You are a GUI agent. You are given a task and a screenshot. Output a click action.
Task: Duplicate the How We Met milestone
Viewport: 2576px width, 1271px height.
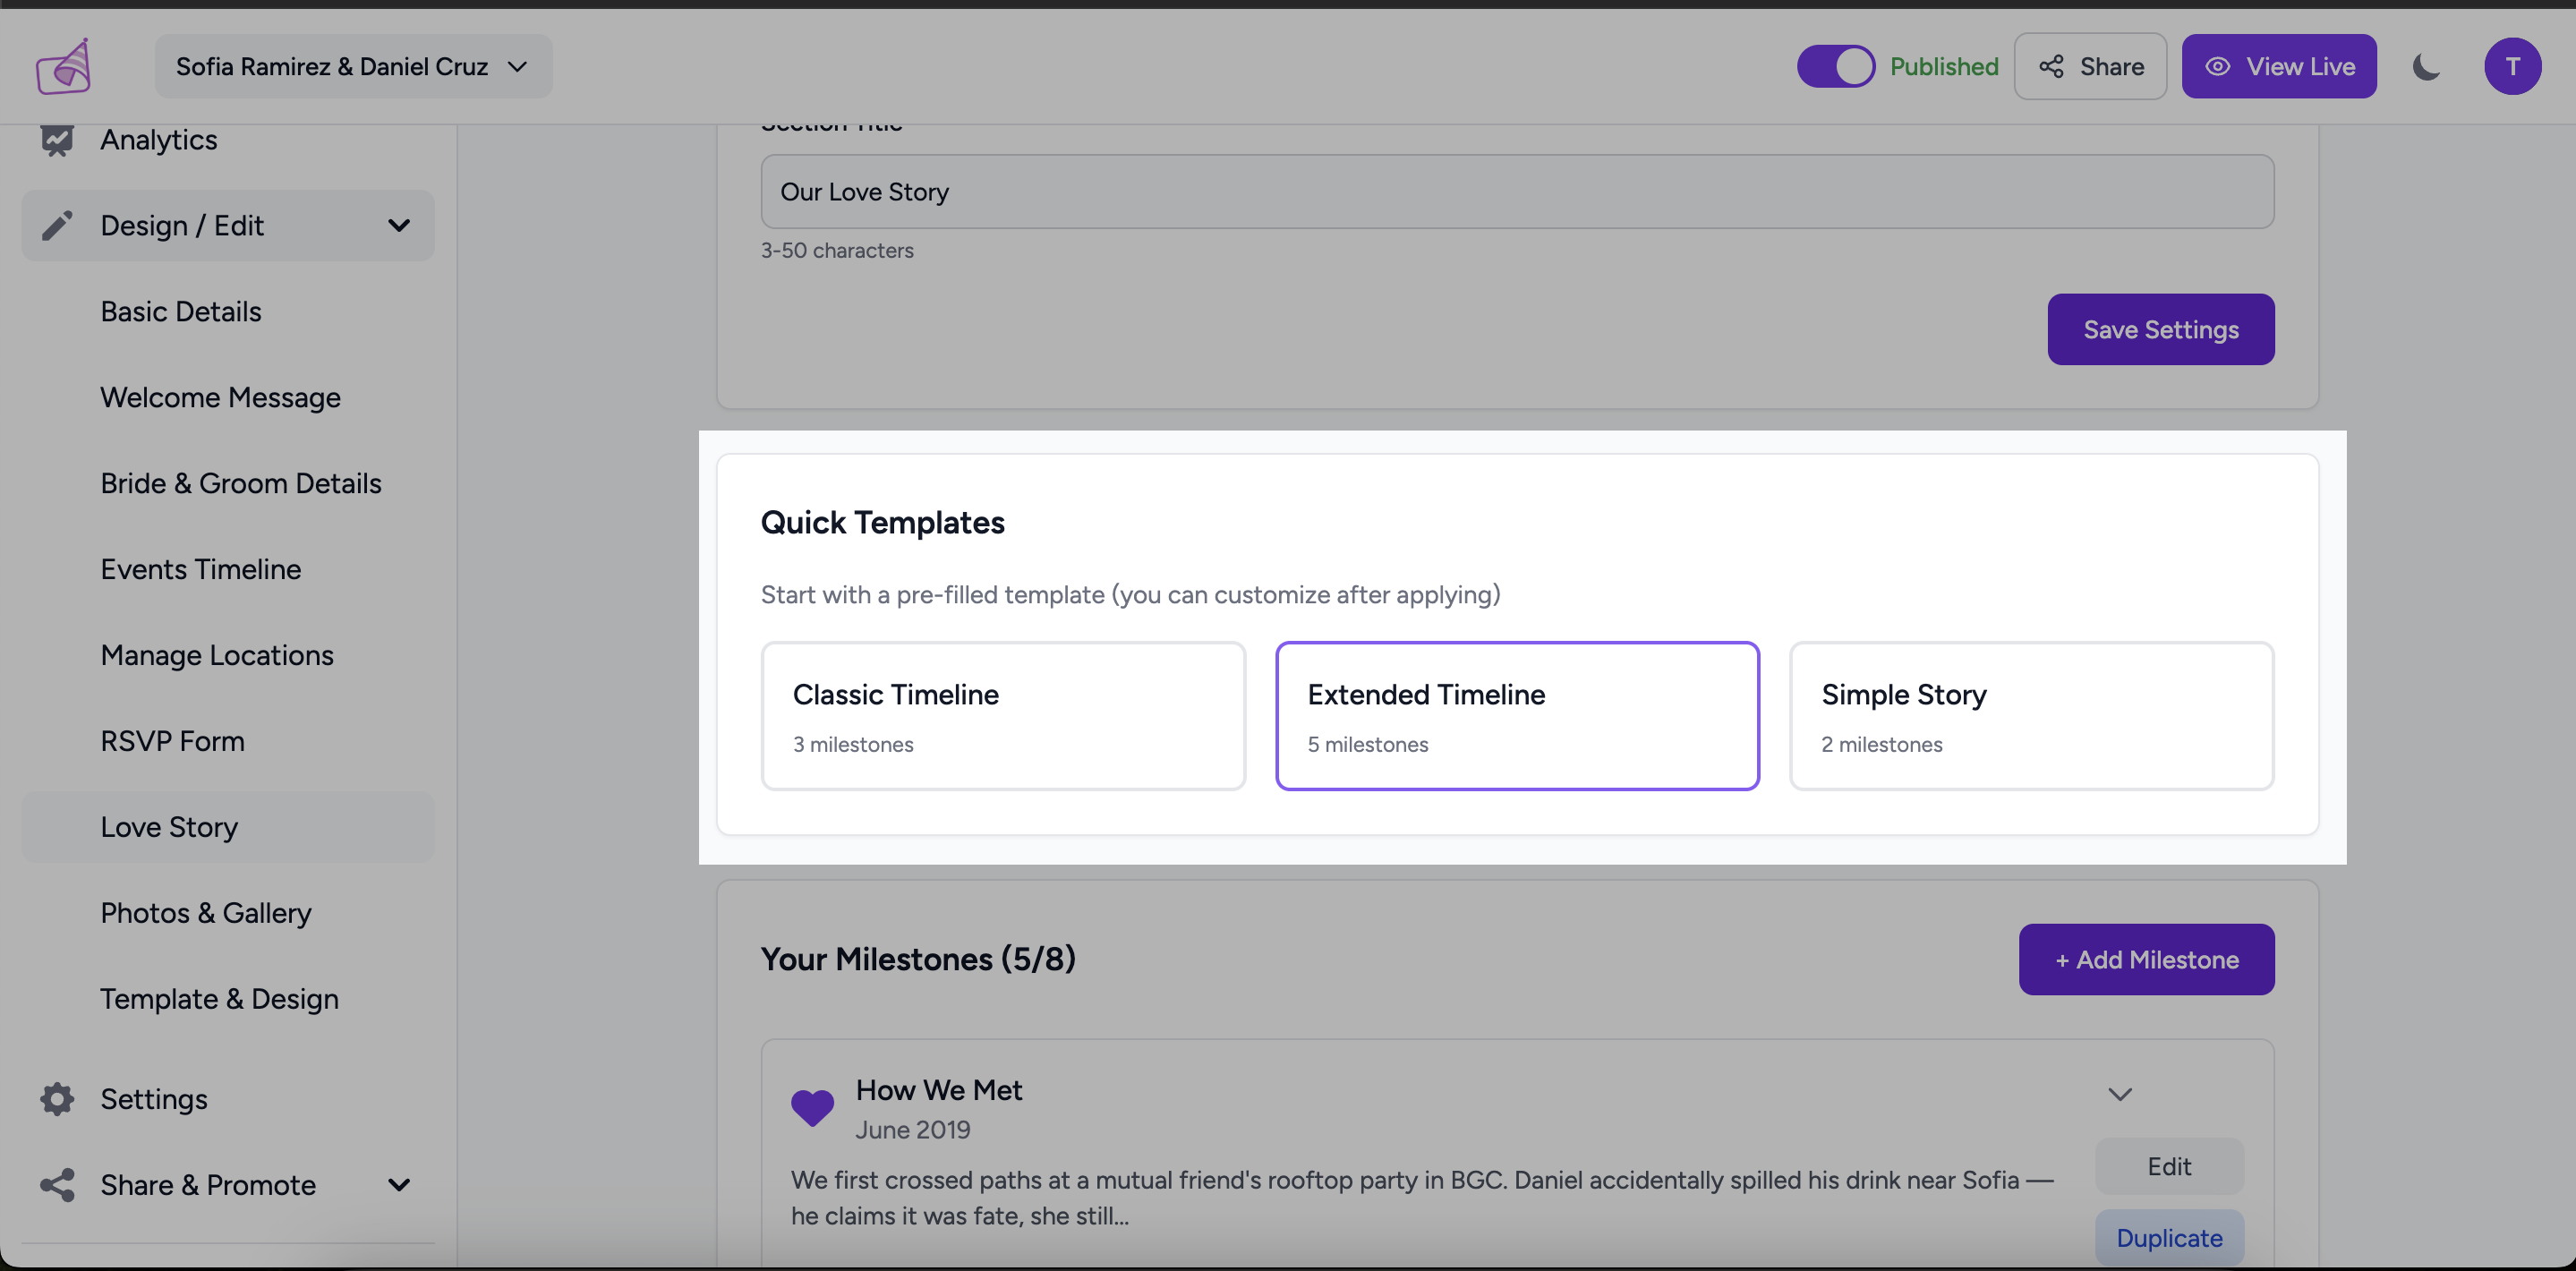pyautogui.click(x=2169, y=1237)
